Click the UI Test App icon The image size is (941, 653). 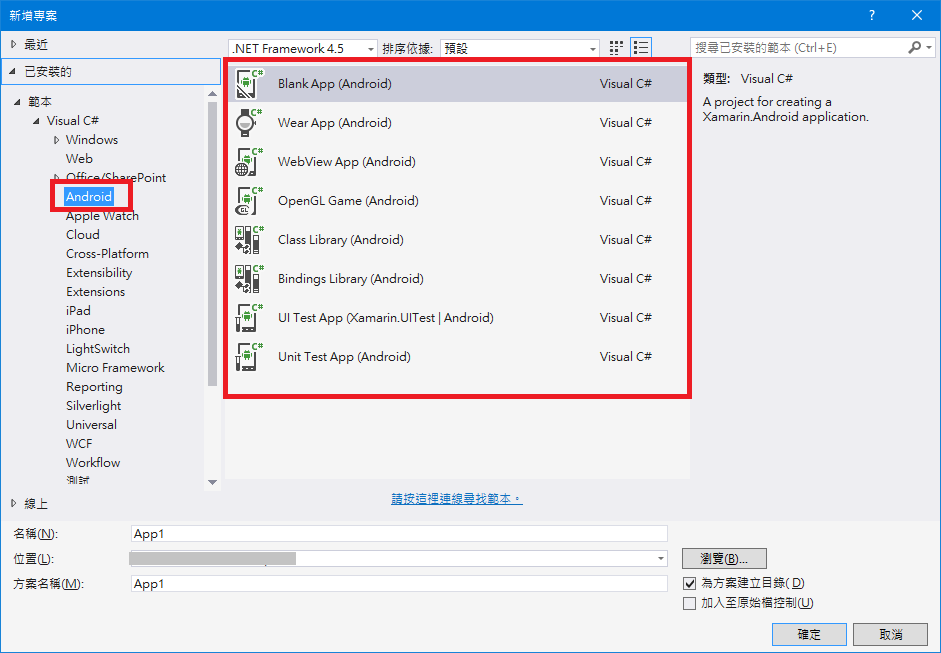(x=249, y=318)
